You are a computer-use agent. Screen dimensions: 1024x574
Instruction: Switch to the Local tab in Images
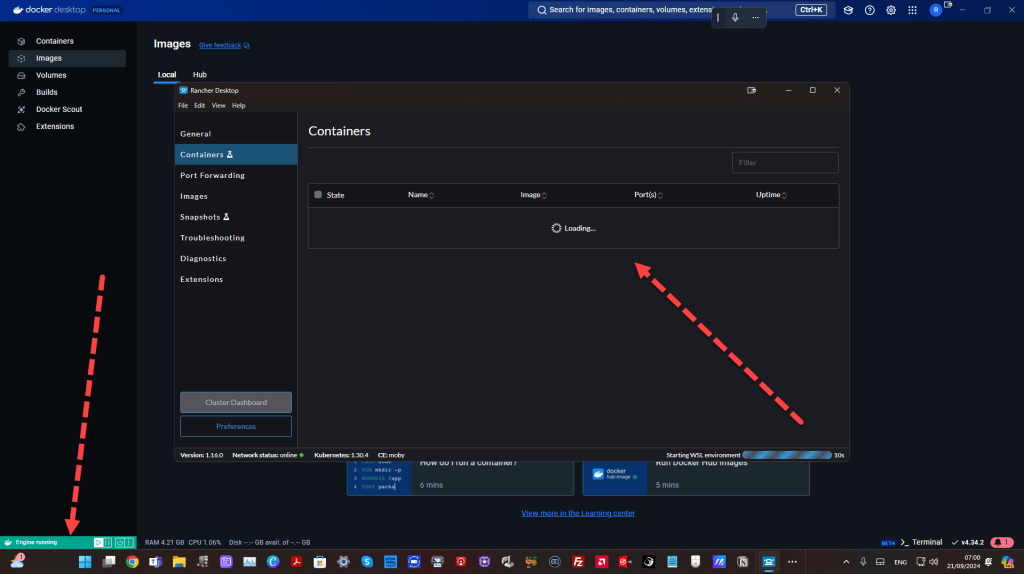pyautogui.click(x=167, y=74)
